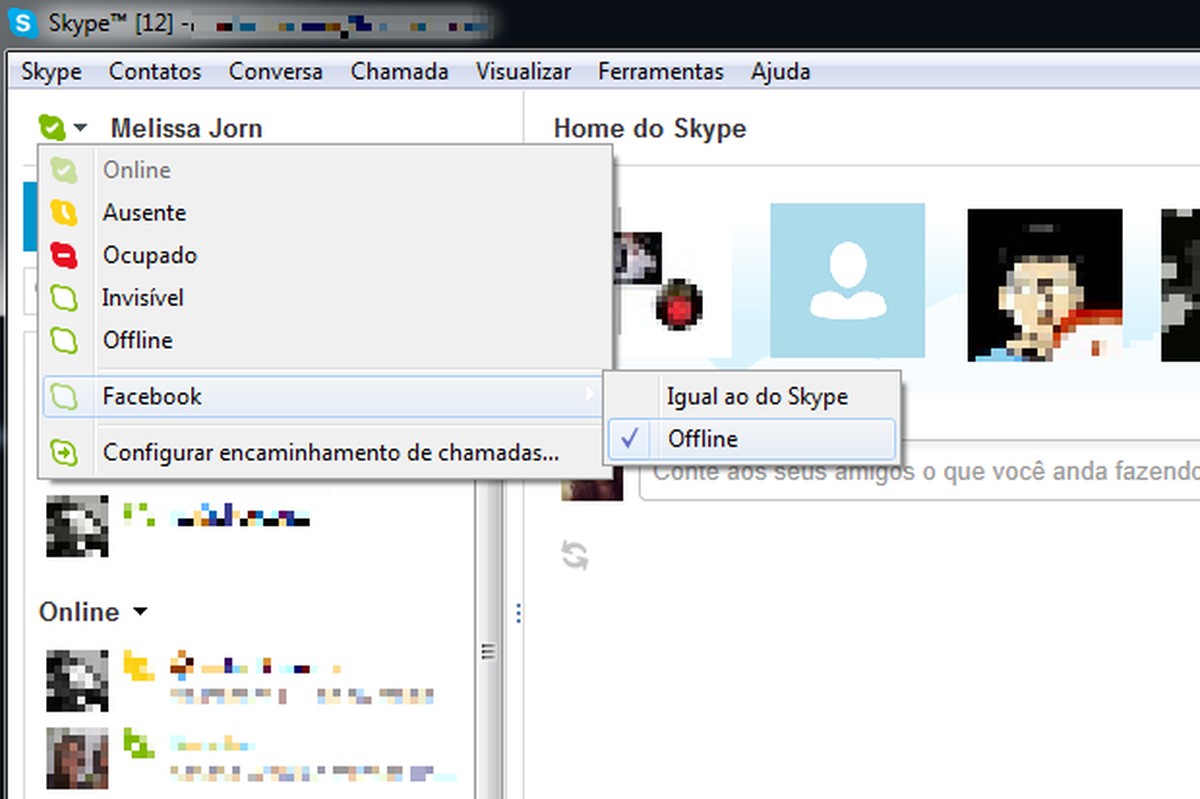Open the Ferramentas menu
This screenshot has width=1200, height=799.
[x=660, y=71]
